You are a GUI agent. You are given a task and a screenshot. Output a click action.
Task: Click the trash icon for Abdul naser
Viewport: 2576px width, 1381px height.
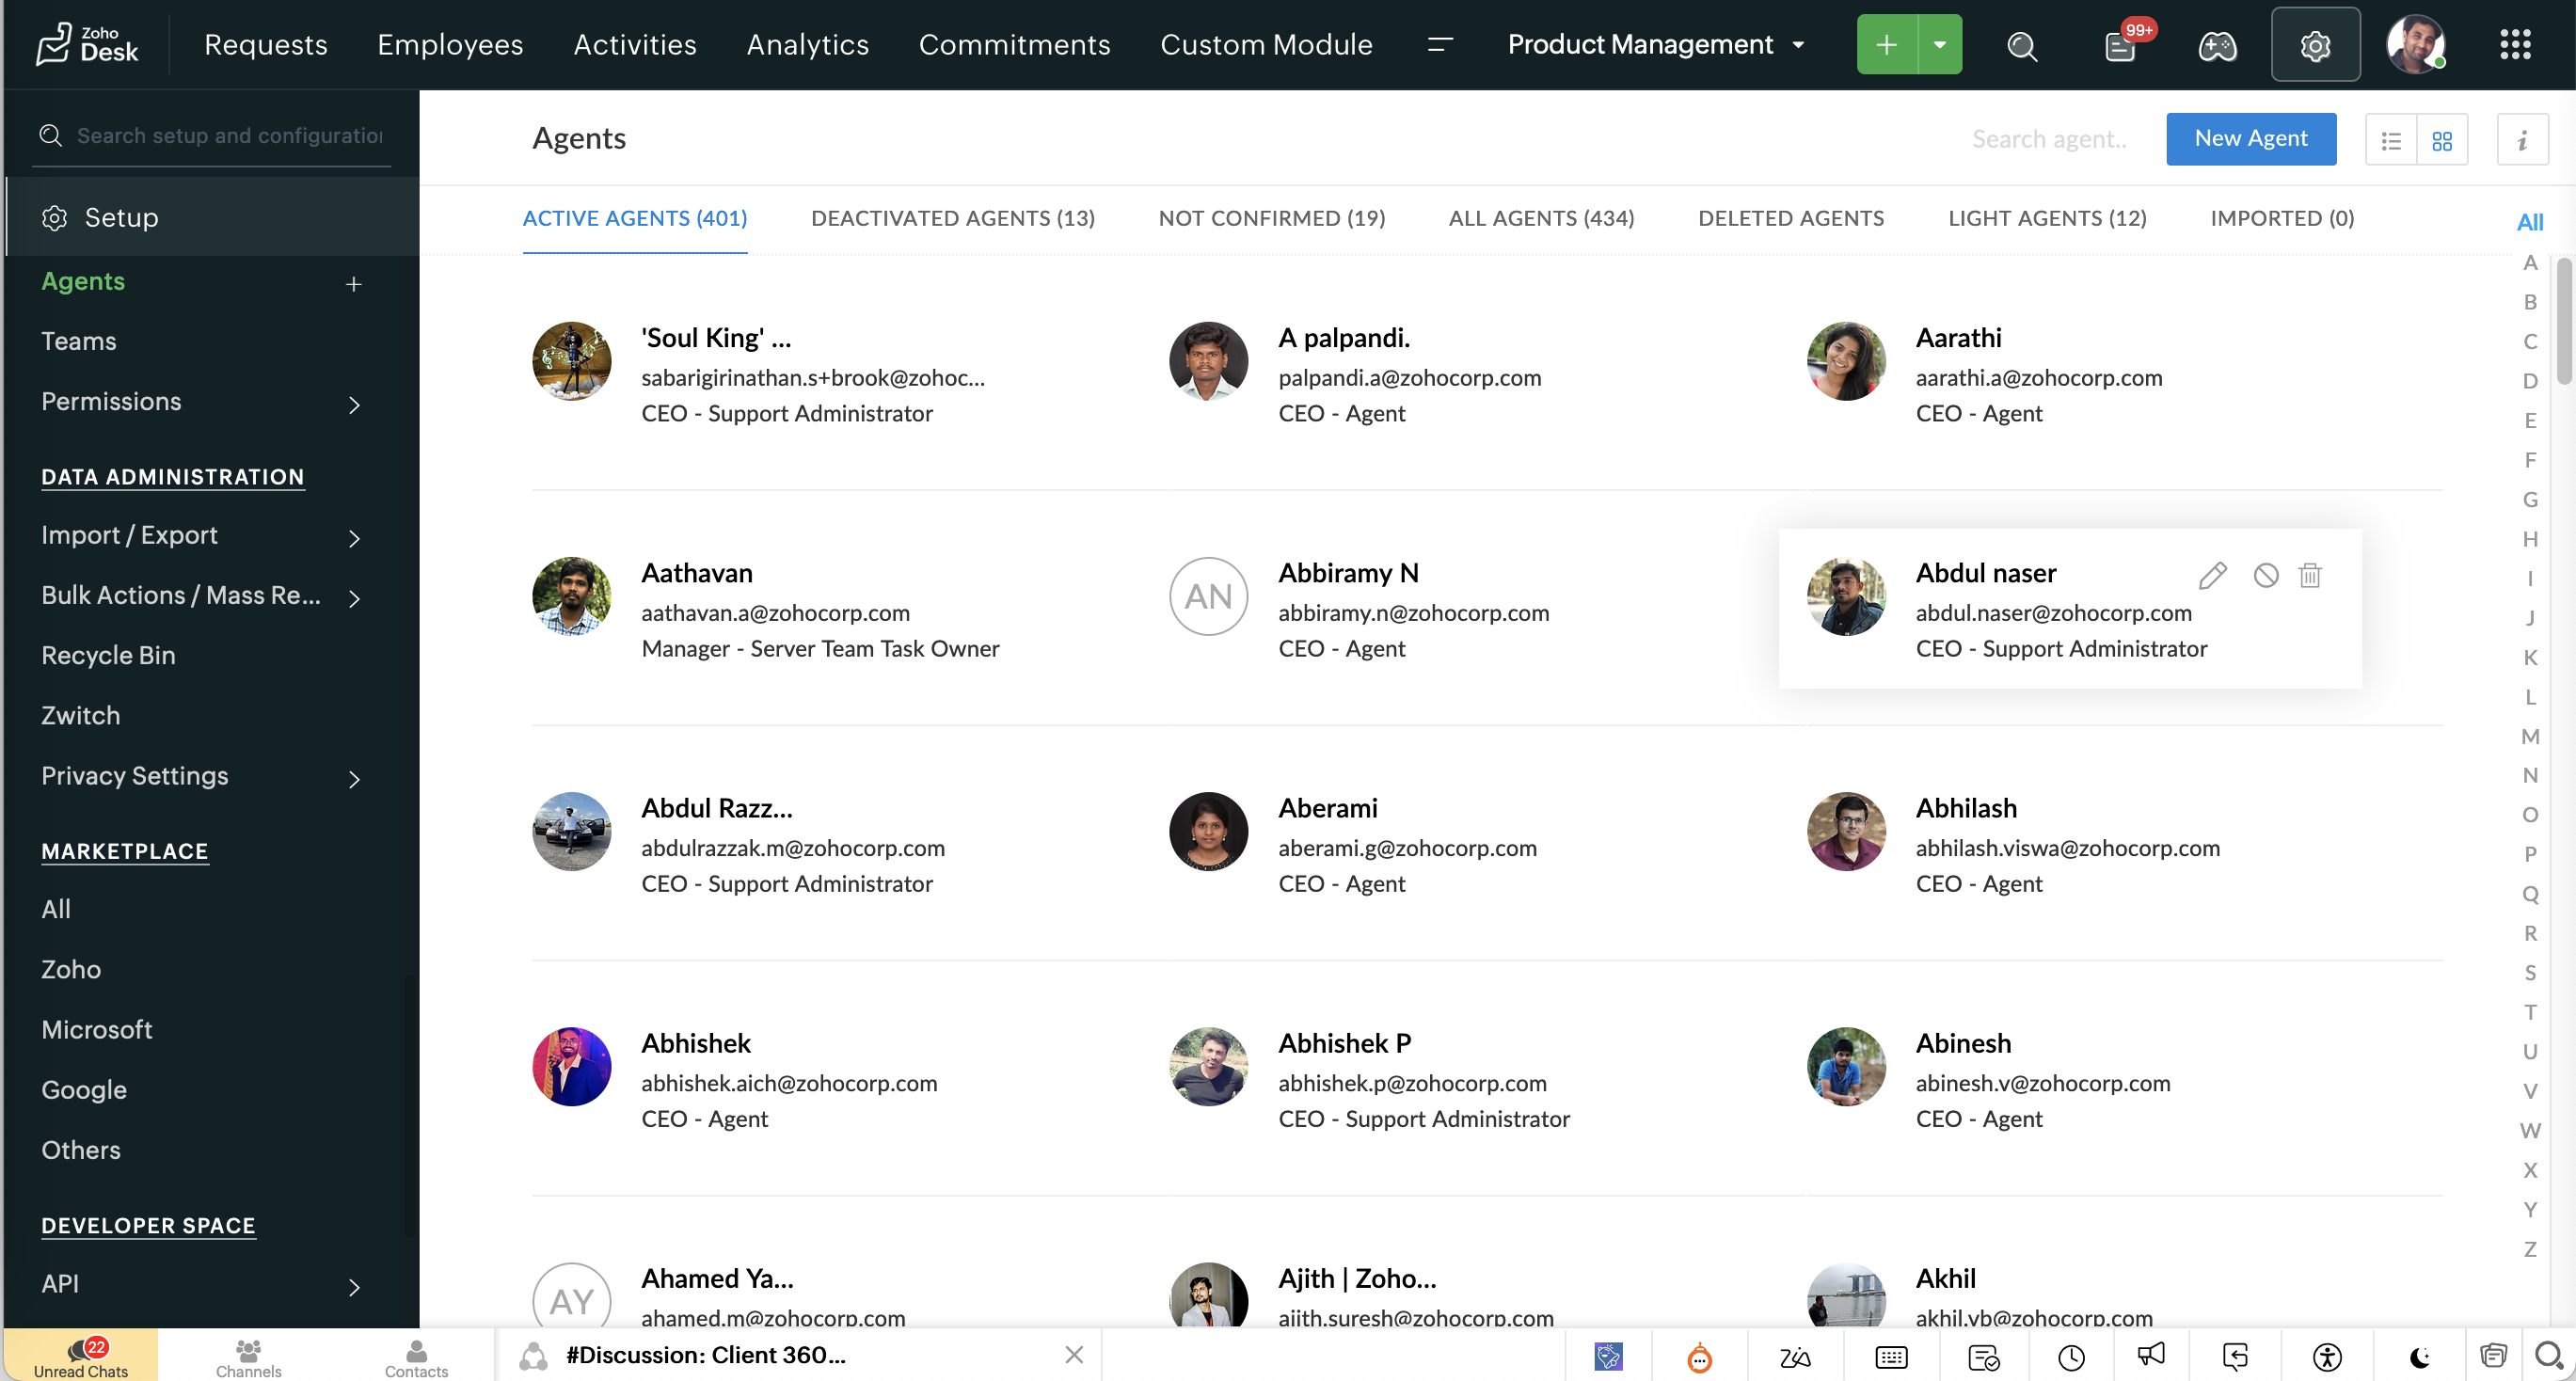click(2310, 575)
